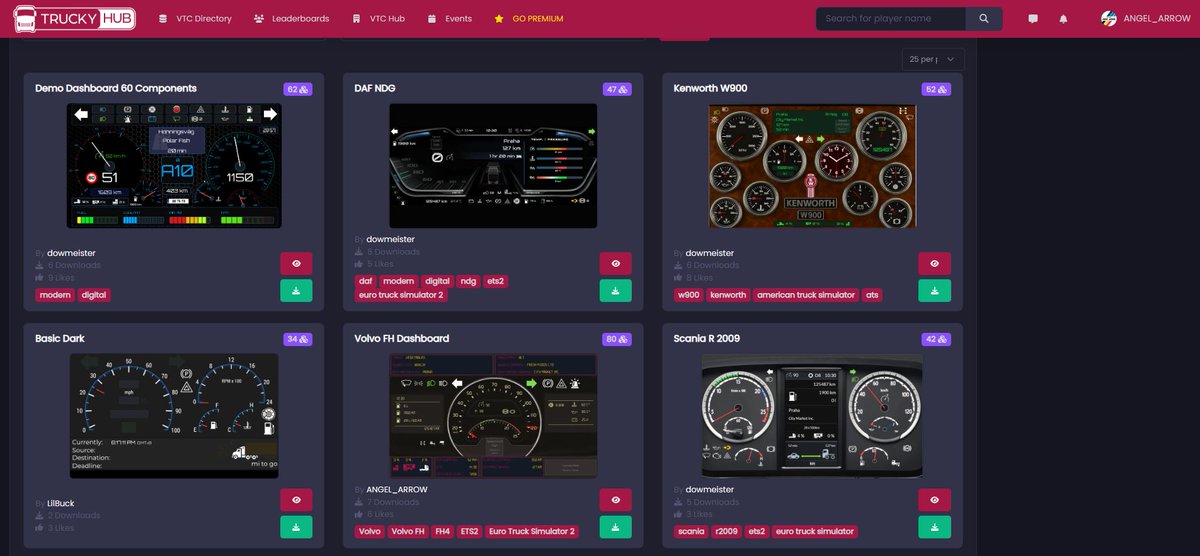
Task: Download the Kenworth W900 dashboard
Action: click(x=935, y=291)
